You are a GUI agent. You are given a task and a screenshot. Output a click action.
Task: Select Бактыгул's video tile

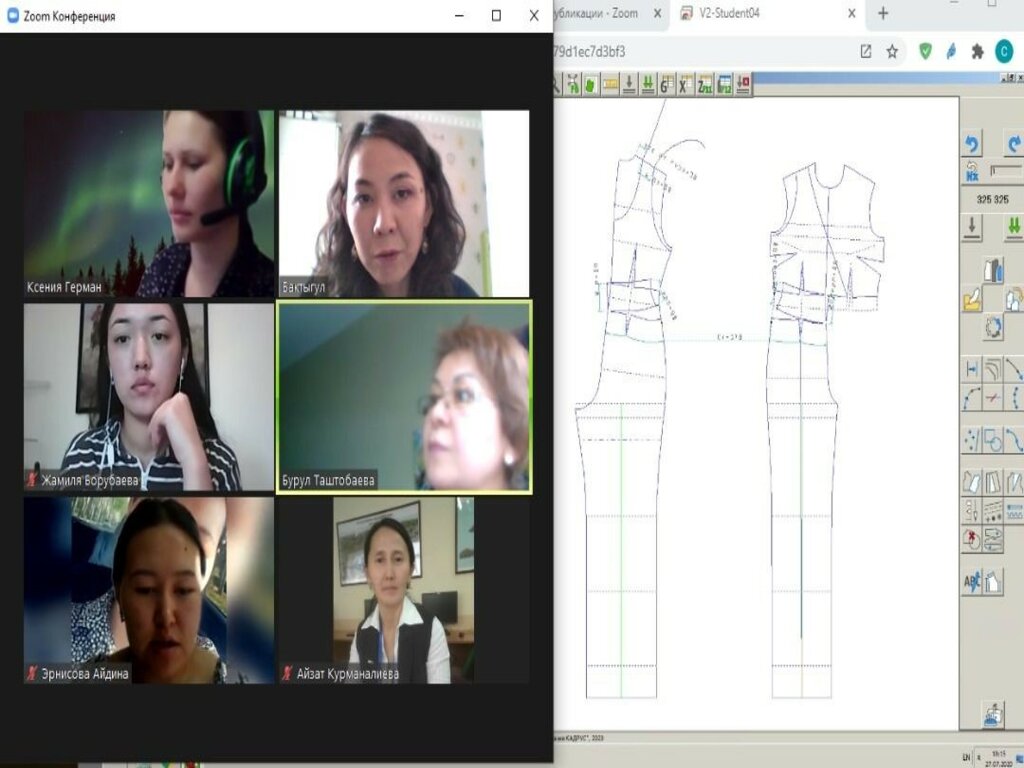pyautogui.click(x=404, y=203)
